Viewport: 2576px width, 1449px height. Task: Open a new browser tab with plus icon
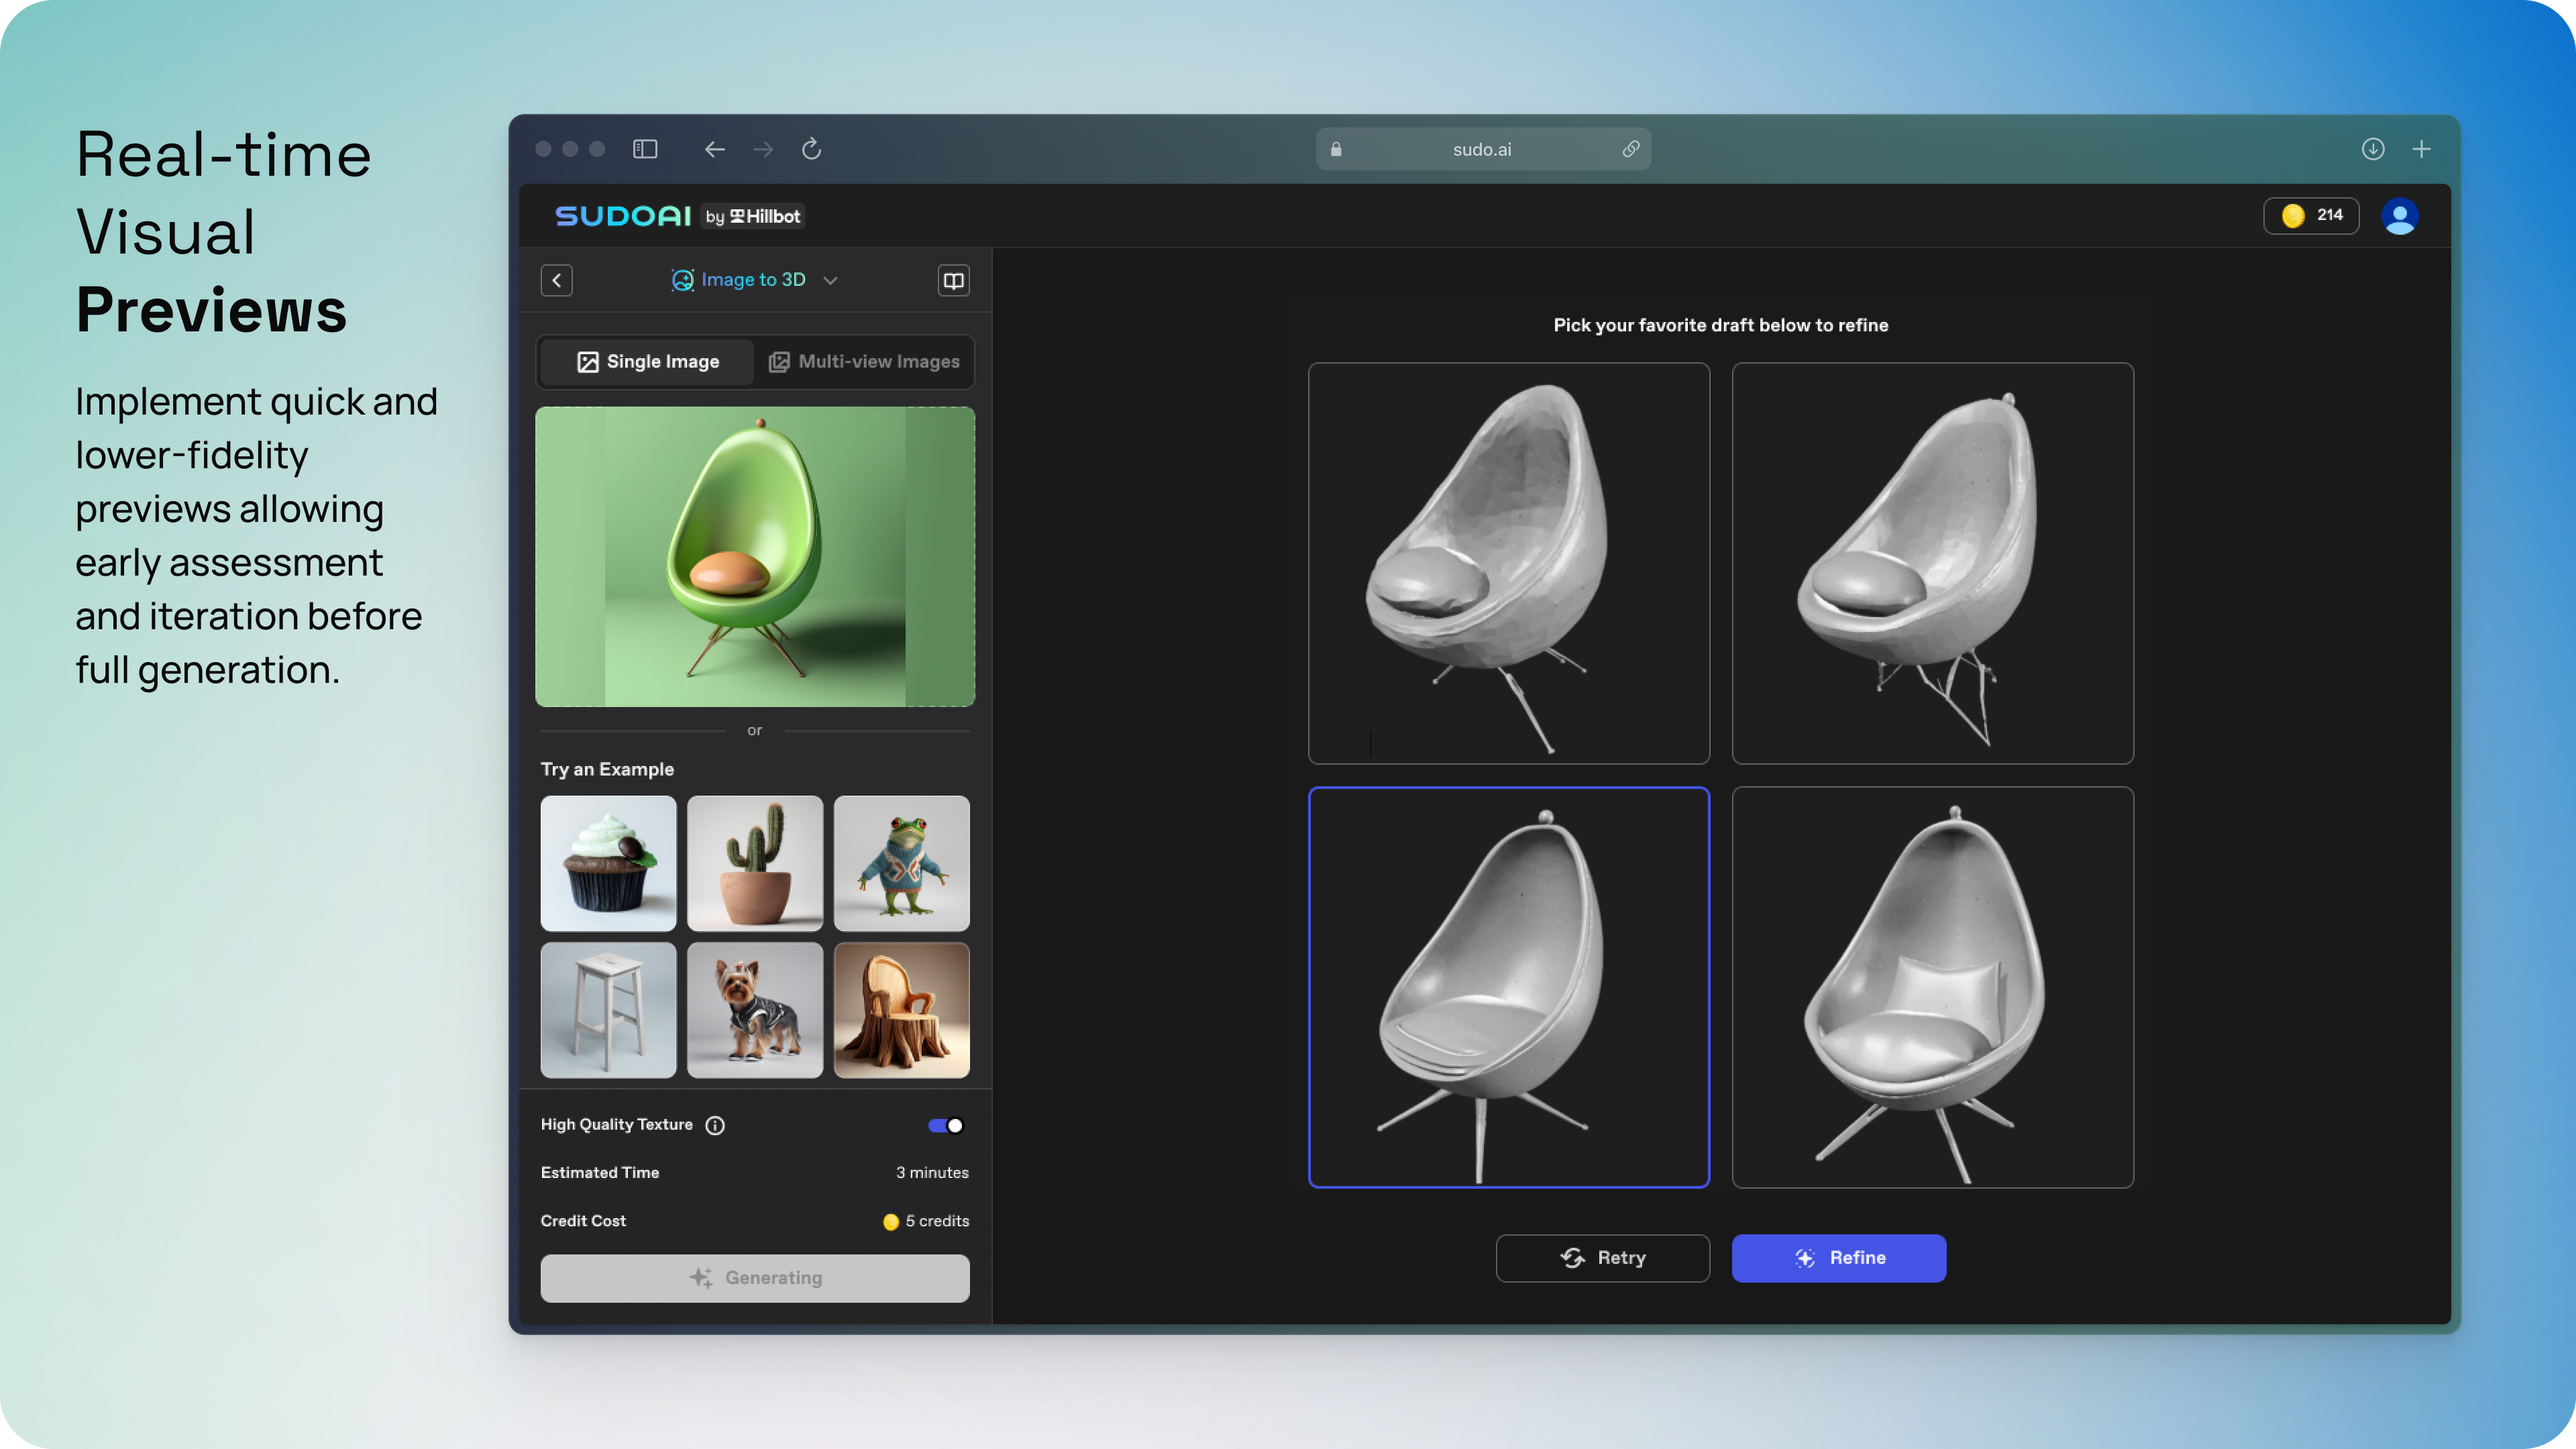(x=2421, y=149)
